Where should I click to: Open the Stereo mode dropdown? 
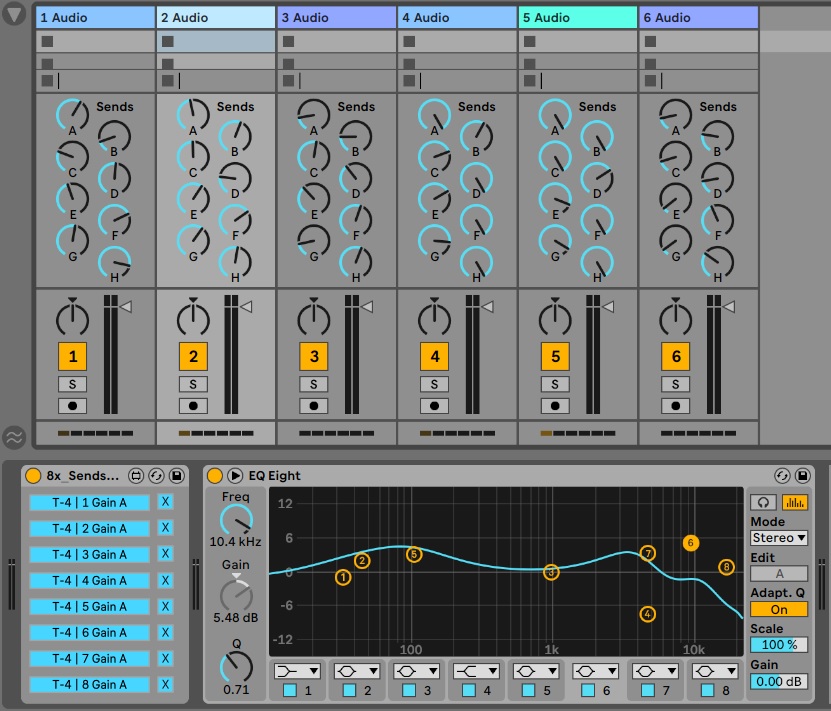pos(778,538)
